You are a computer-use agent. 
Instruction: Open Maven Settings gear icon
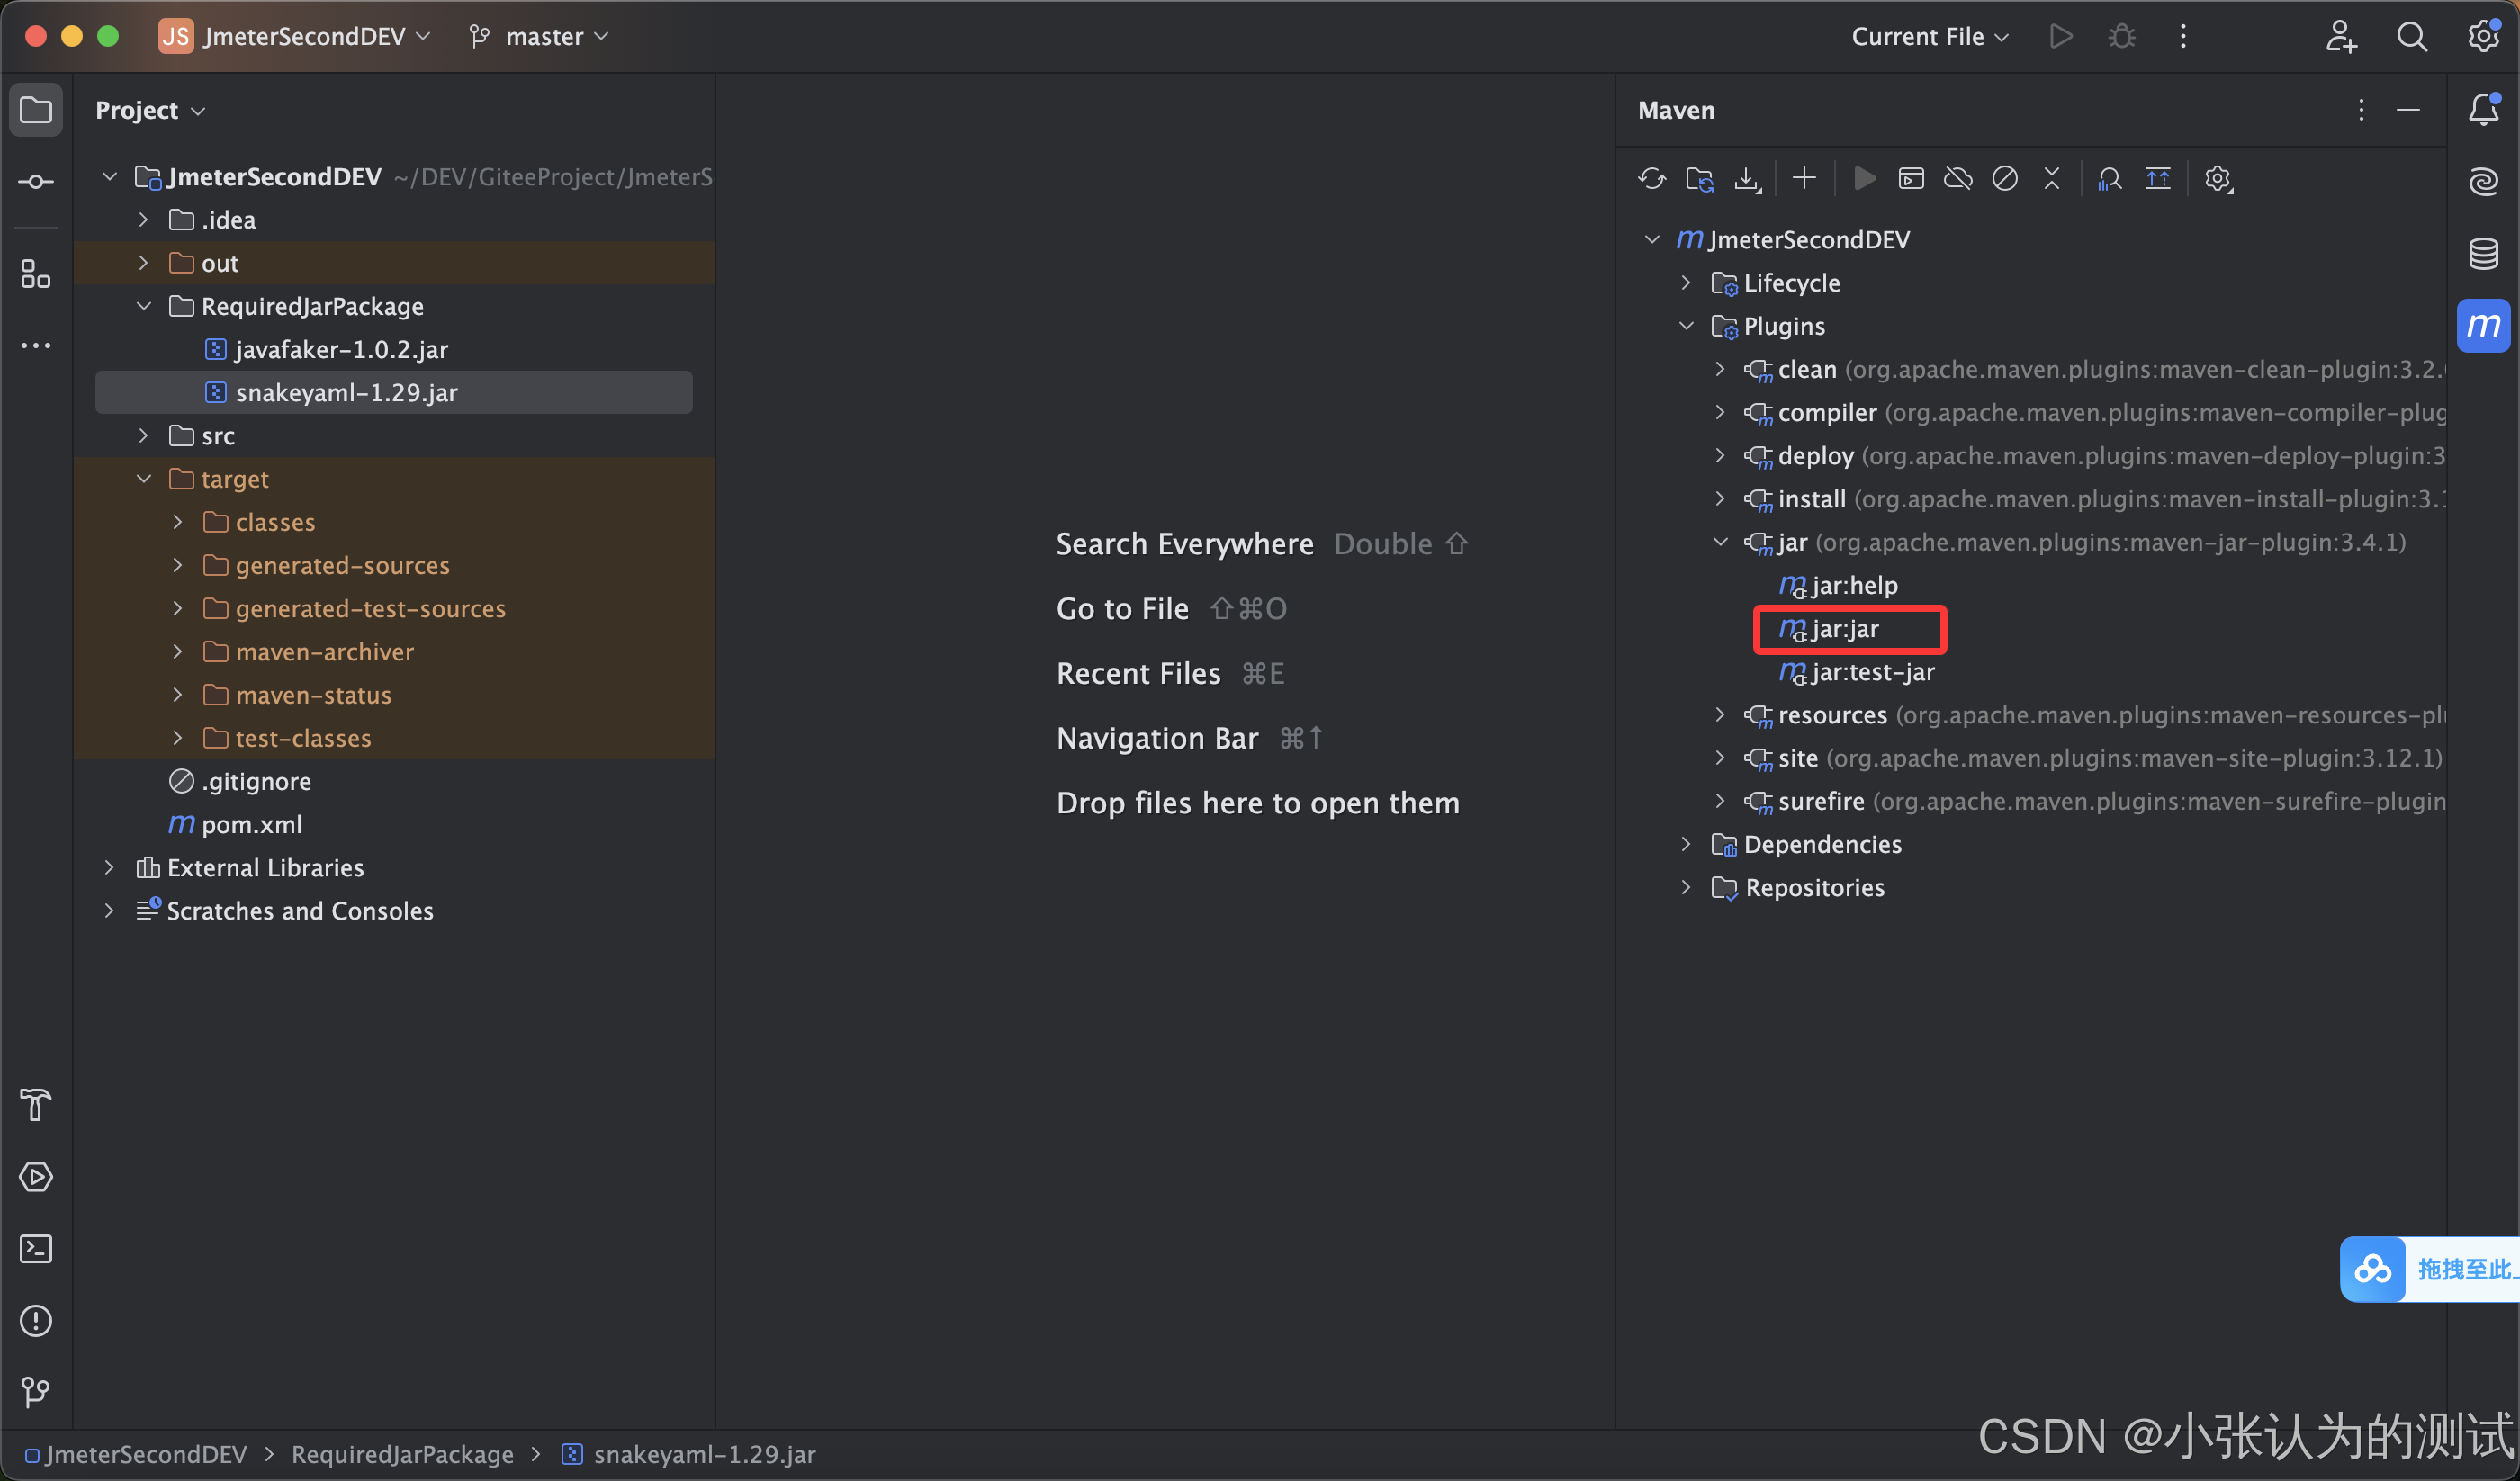[2218, 179]
